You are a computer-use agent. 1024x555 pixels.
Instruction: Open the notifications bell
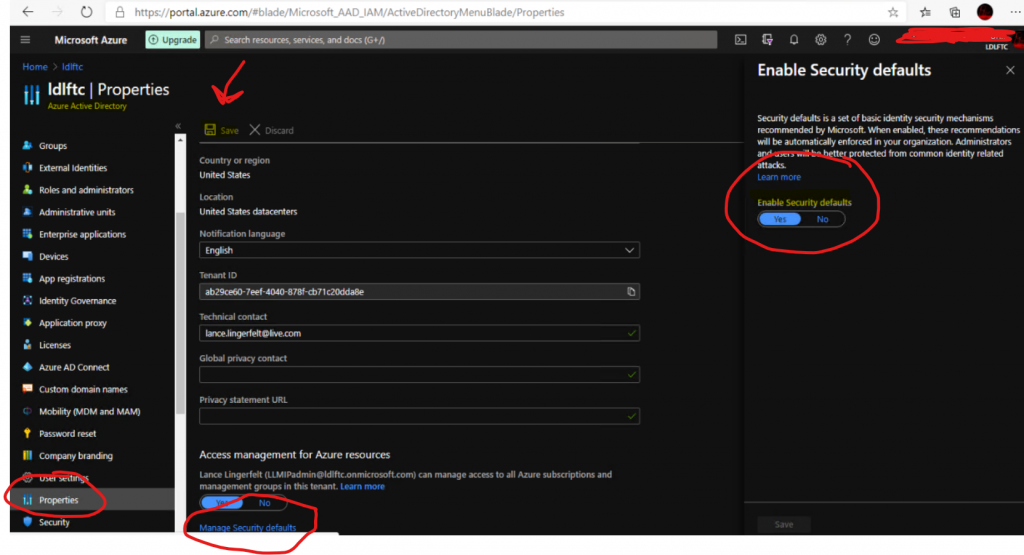coord(793,40)
